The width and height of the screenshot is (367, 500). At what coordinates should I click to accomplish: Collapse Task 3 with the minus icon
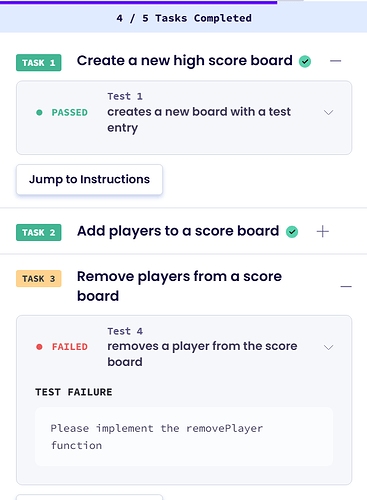346,286
